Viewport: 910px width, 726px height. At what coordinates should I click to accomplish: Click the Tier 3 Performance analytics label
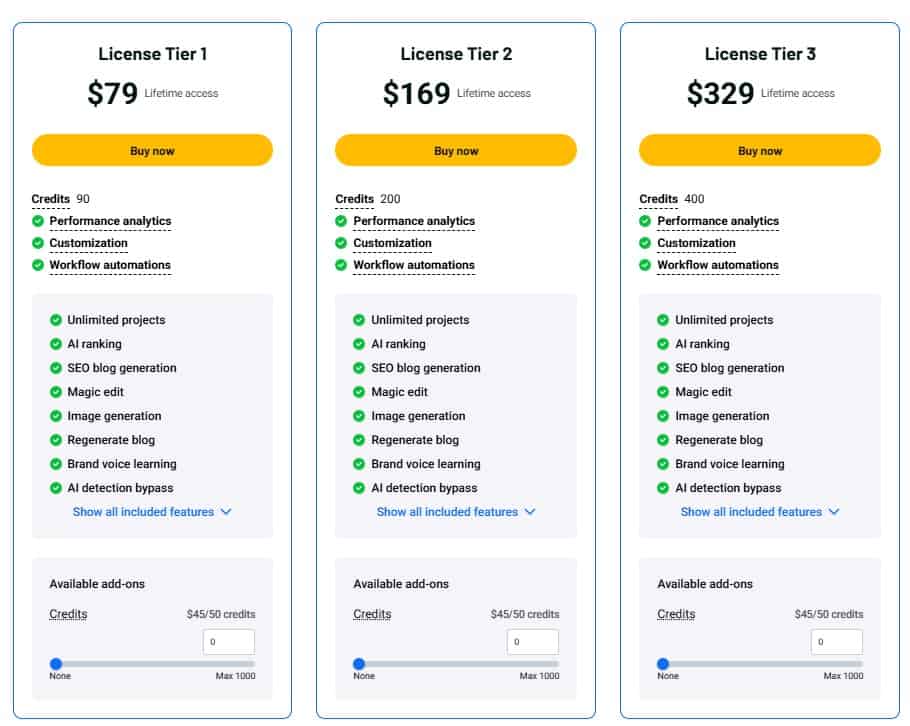[718, 221]
